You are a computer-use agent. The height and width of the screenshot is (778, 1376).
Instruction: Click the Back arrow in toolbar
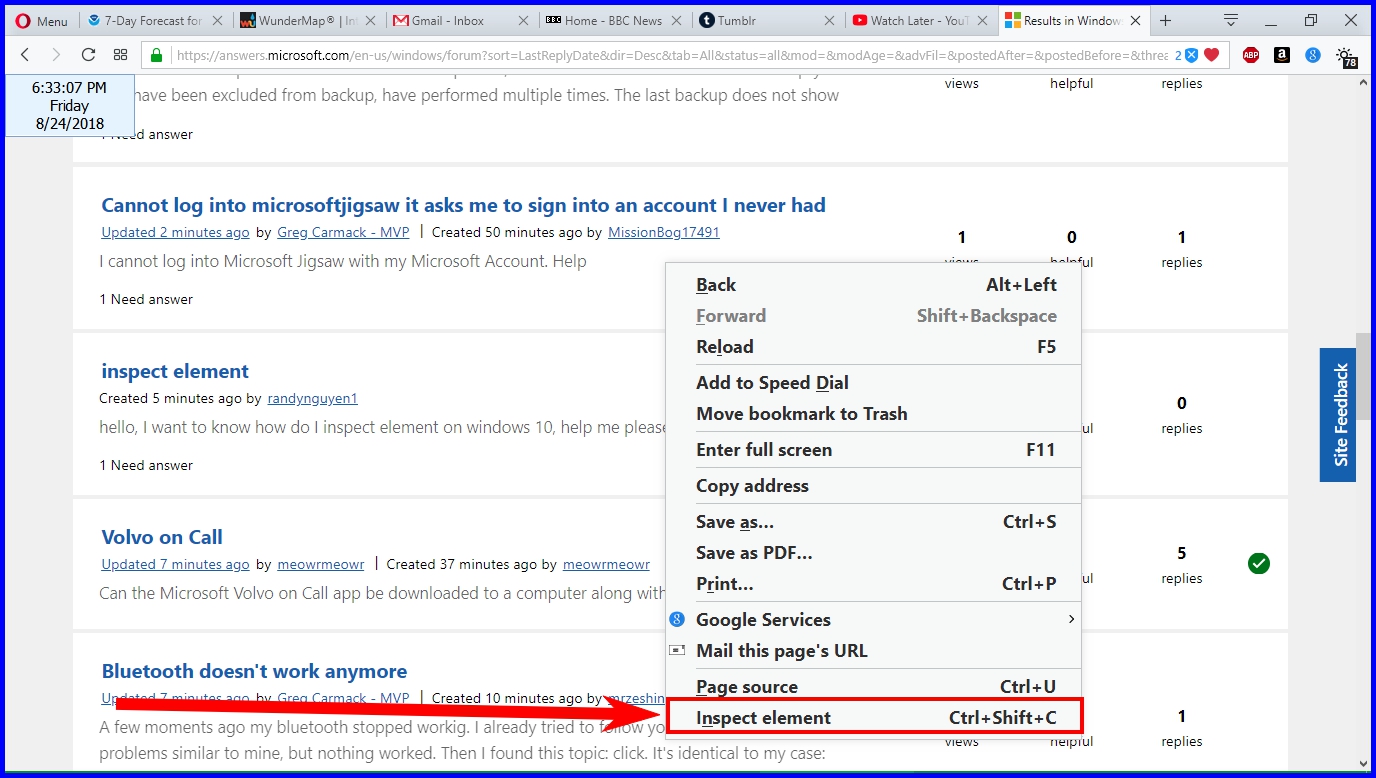click(x=25, y=55)
